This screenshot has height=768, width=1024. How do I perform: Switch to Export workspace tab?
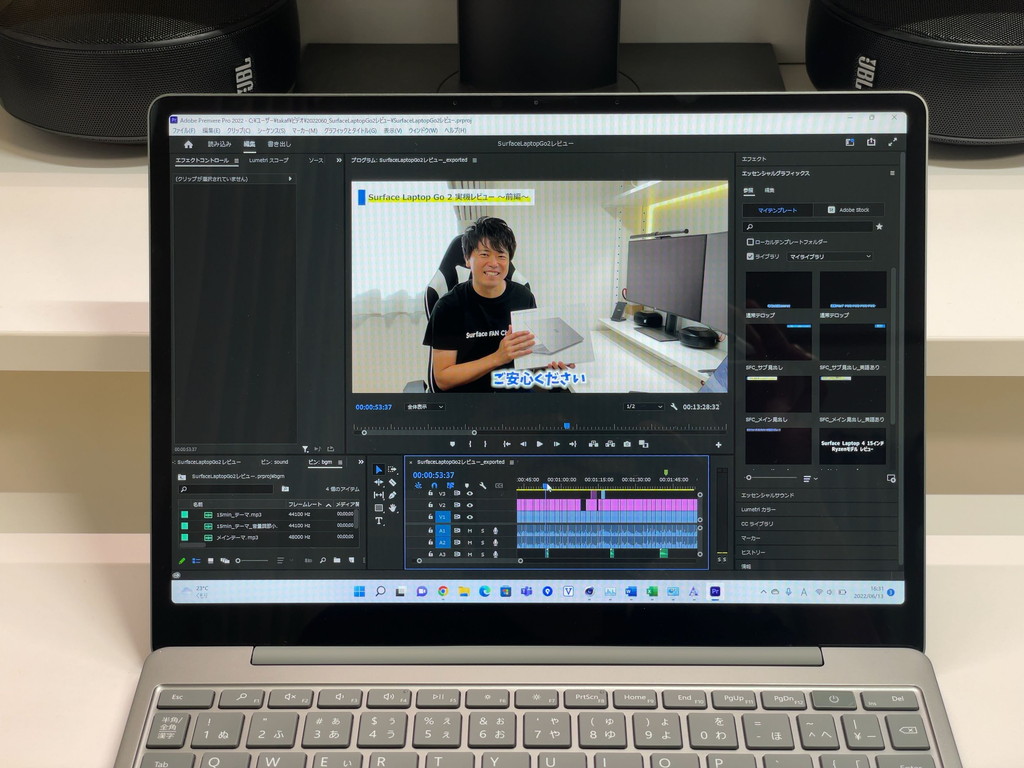click(x=279, y=144)
